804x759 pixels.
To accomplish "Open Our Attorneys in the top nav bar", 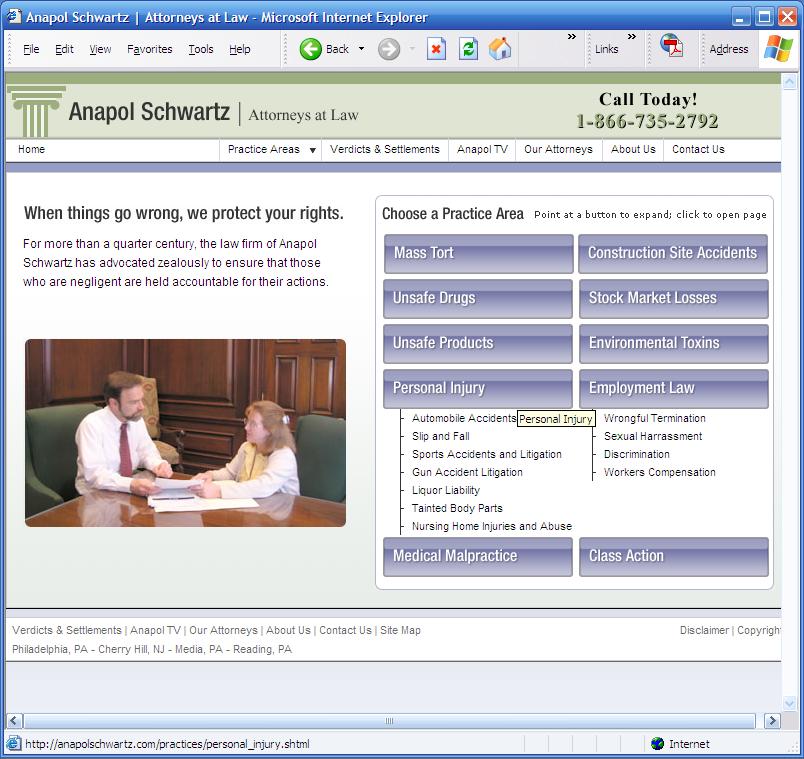I will 558,149.
